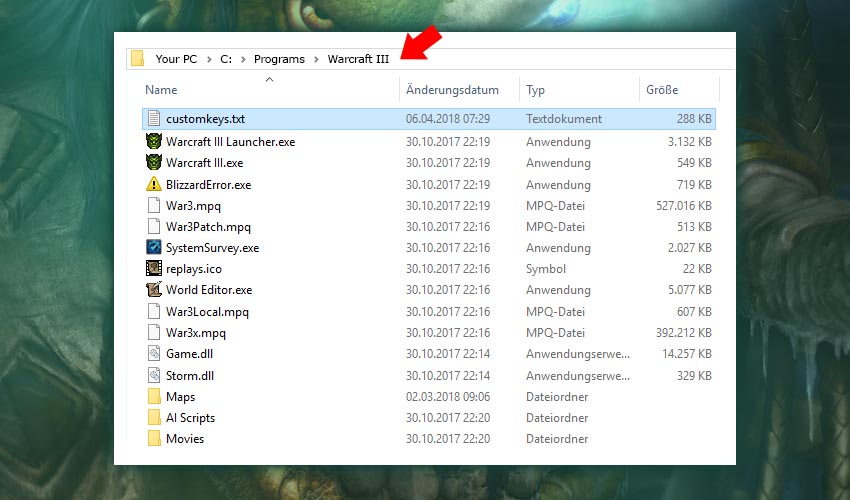This screenshot has width=850, height=500.
Task: Click the War3.mpq blank file icon
Action: (154, 206)
